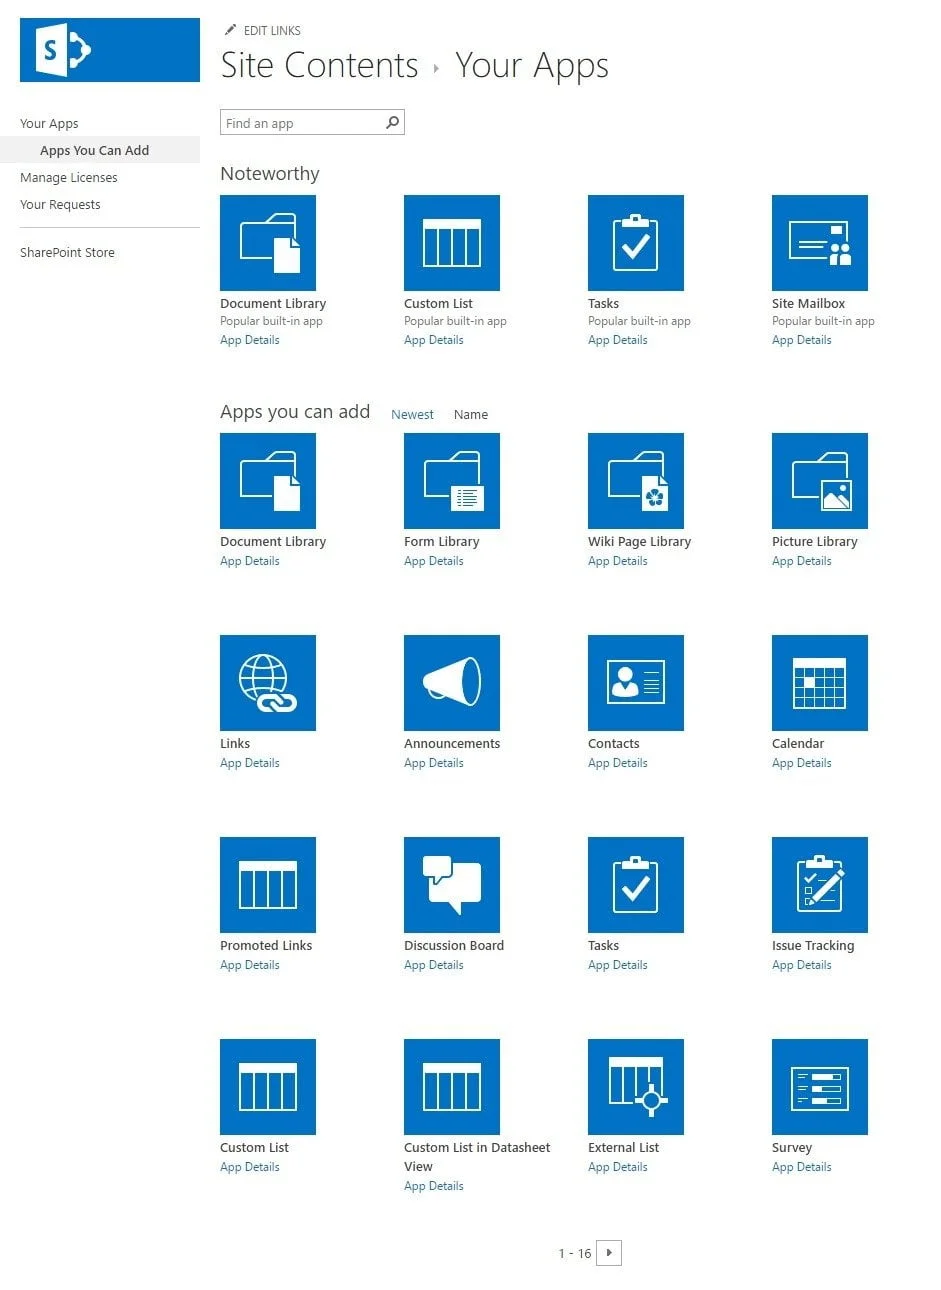Sort apps by Newest

coord(412,414)
